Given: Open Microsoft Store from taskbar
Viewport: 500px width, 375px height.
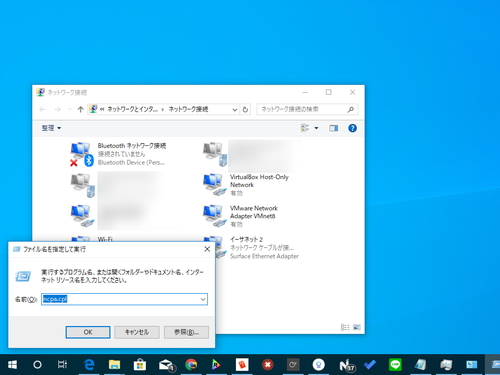Looking at the screenshot, I should click(x=140, y=365).
